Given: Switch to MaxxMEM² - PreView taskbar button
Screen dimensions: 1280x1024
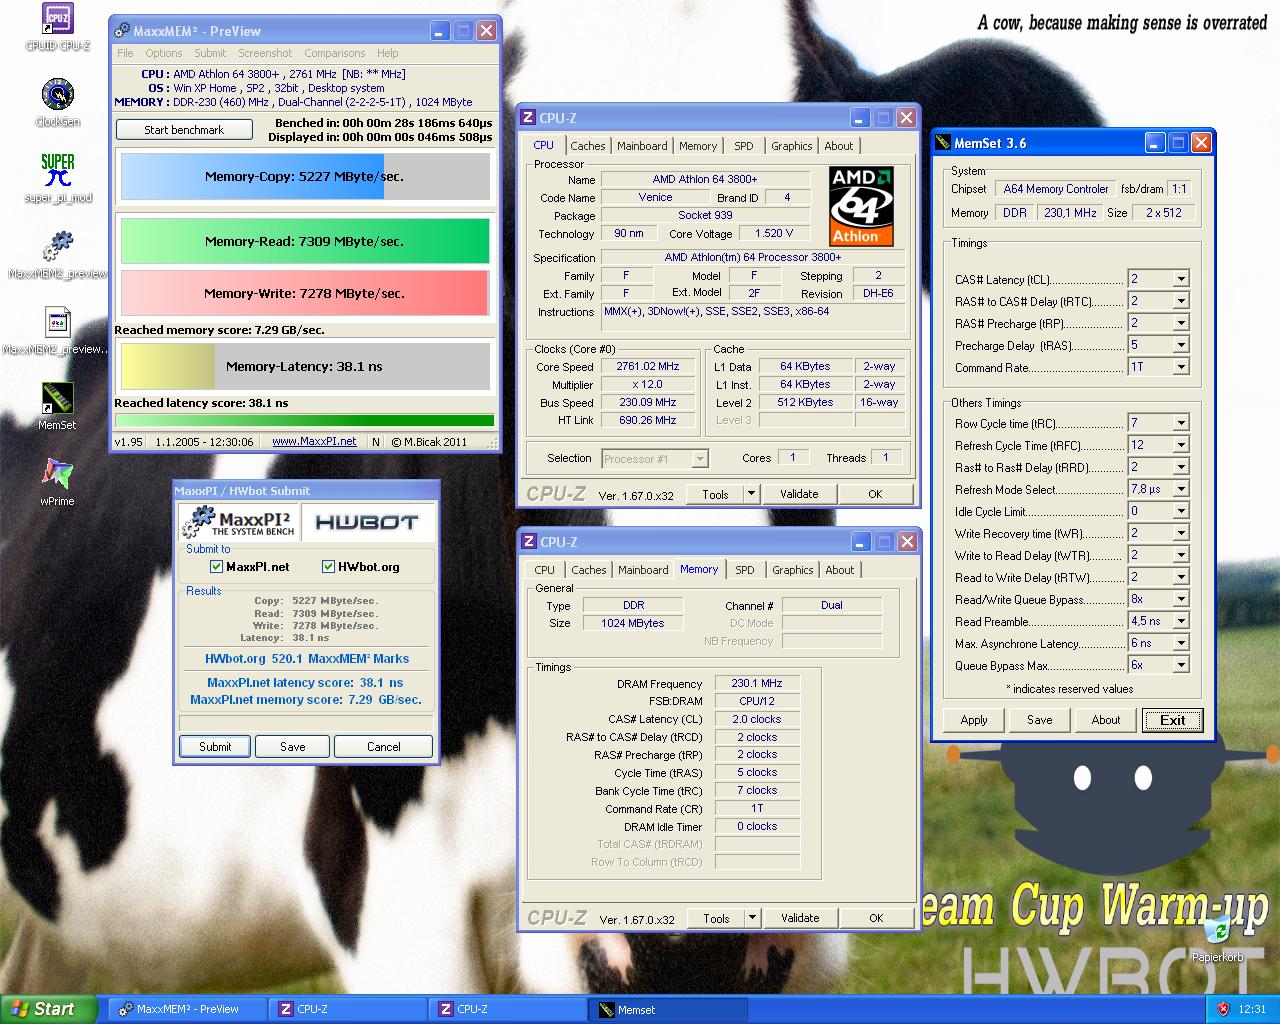Looking at the screenshot, I should [188, 1009].
